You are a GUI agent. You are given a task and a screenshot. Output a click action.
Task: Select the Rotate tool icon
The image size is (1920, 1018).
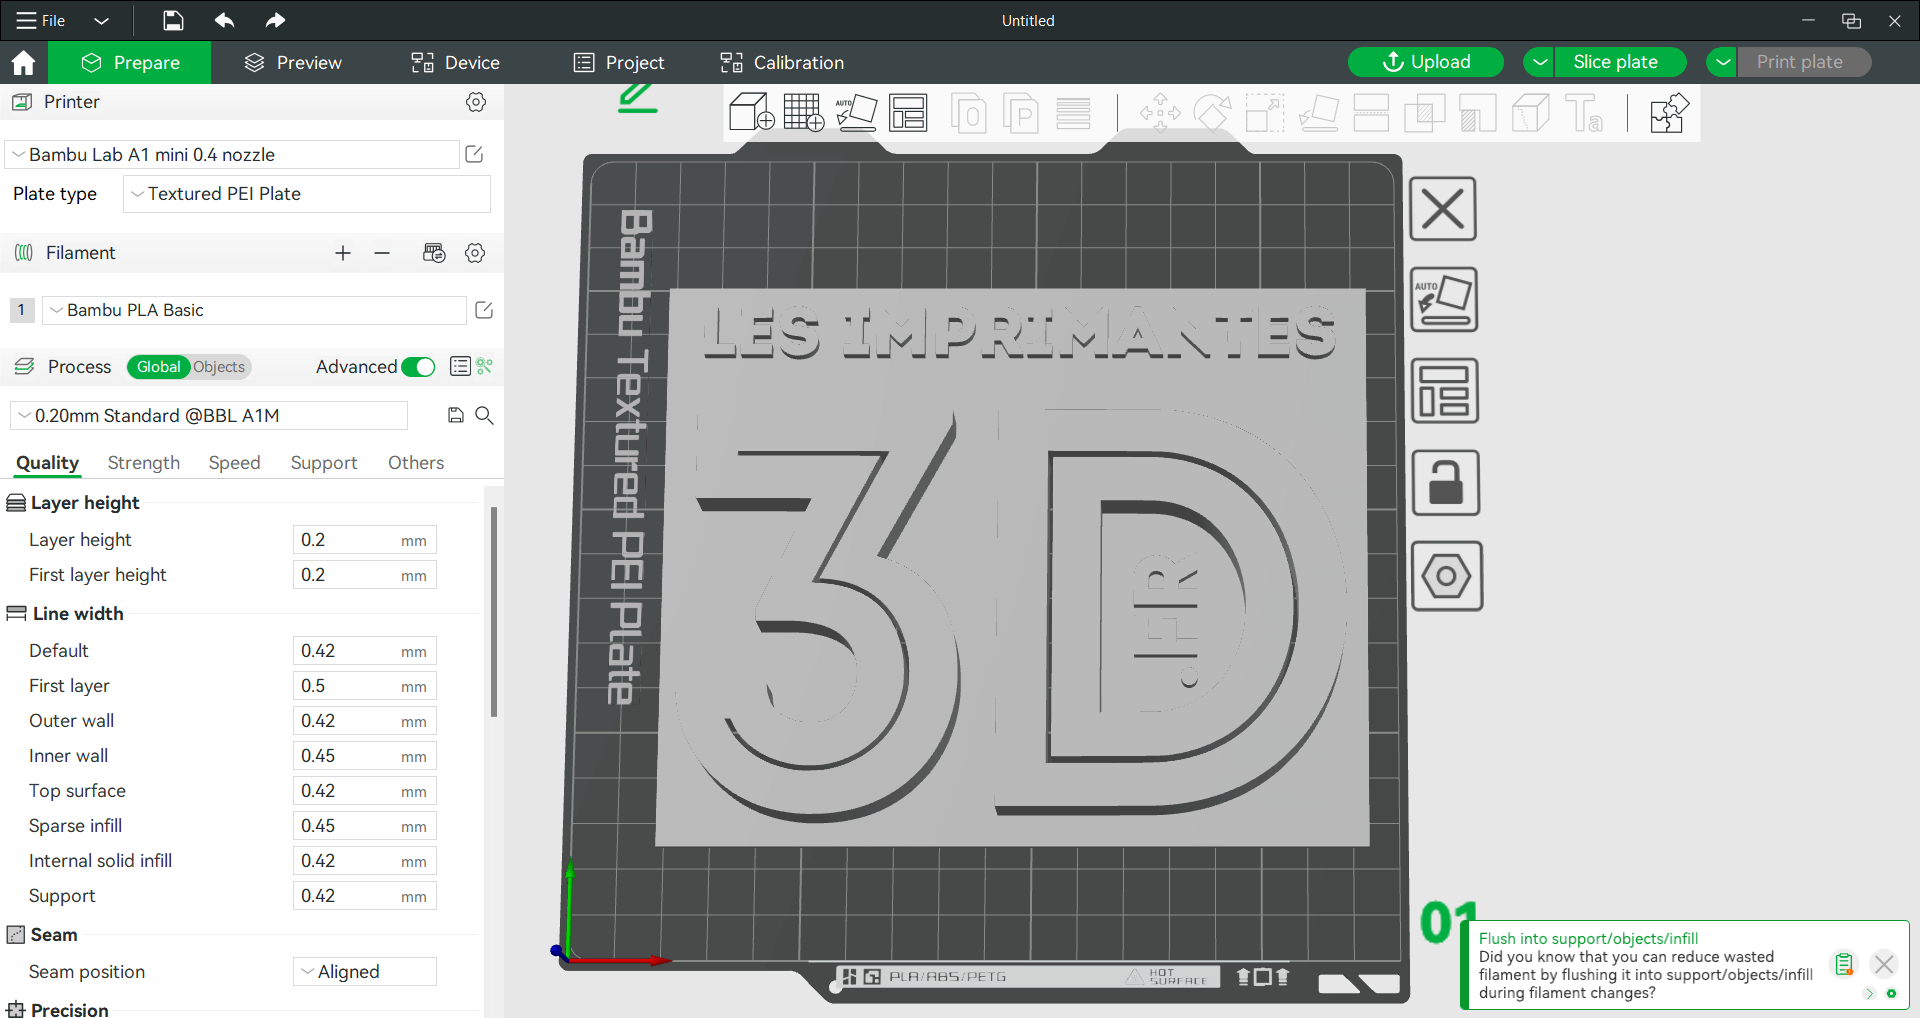[x=1212, y=112]
